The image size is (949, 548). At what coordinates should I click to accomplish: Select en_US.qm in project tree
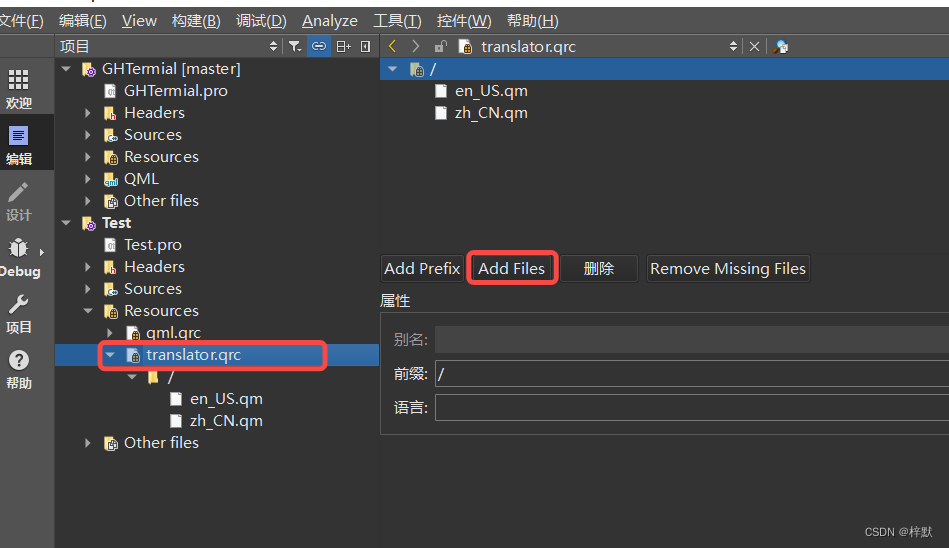226,399
